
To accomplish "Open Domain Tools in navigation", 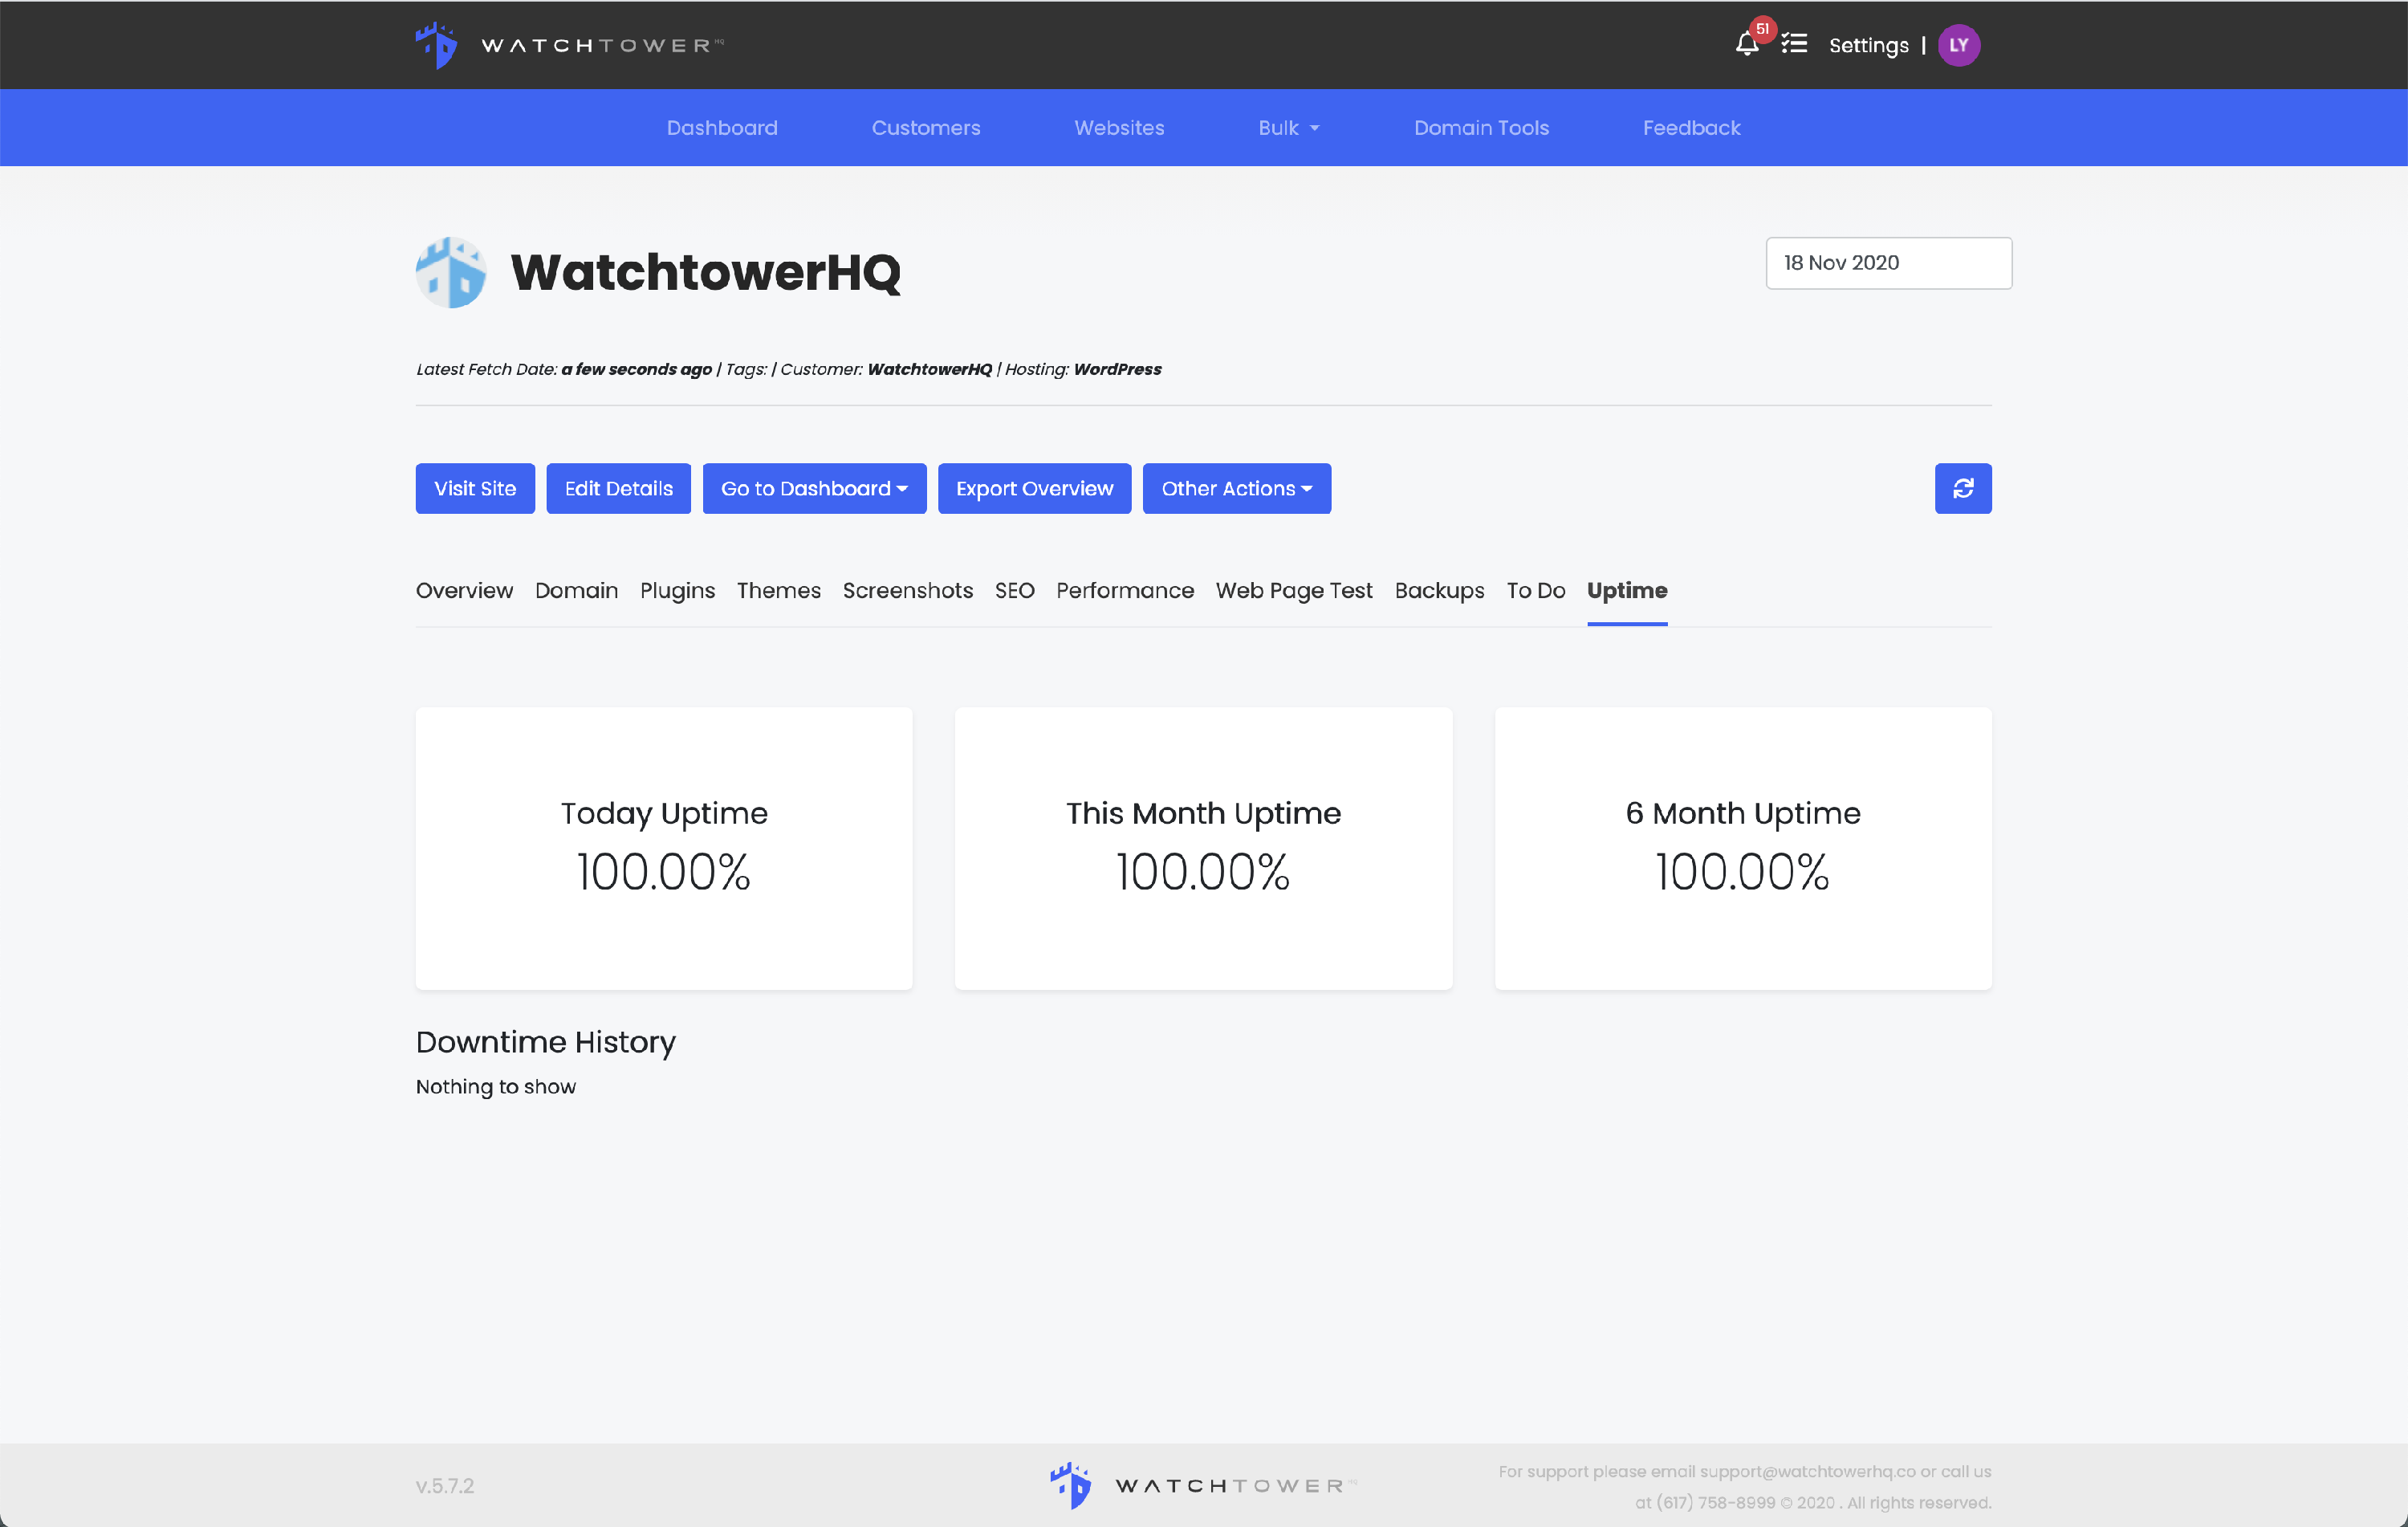I will point(1480,128).
